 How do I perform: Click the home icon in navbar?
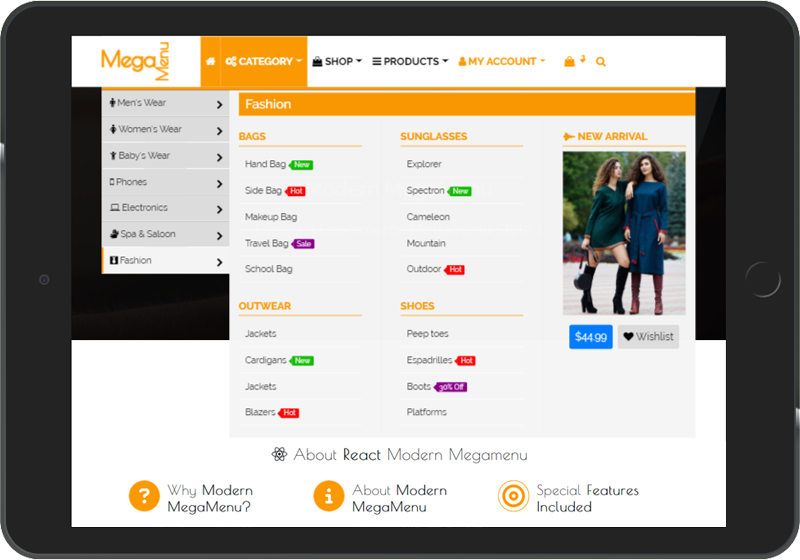point(210,62)
